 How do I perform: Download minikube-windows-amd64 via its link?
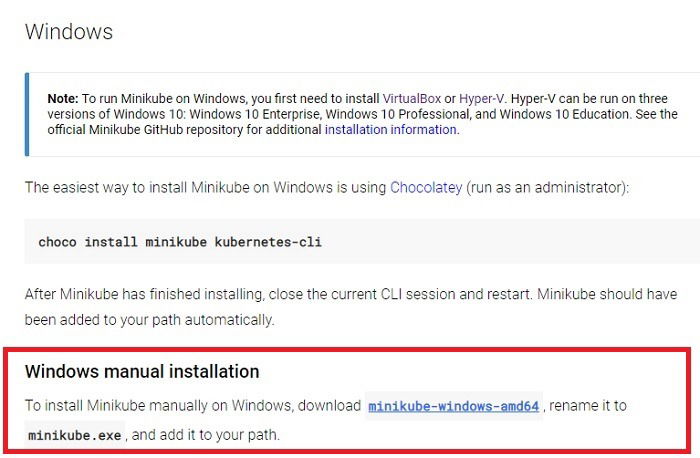(454, 406)
